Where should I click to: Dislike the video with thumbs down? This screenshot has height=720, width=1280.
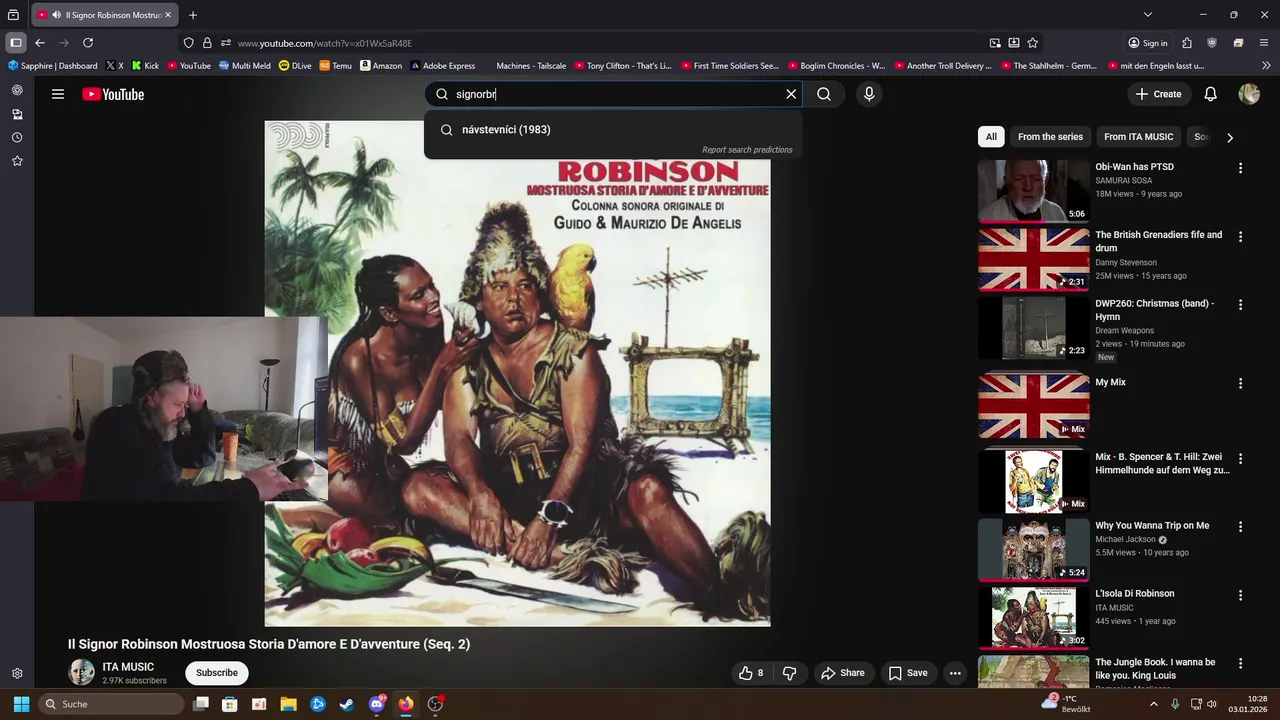(789, 673)
